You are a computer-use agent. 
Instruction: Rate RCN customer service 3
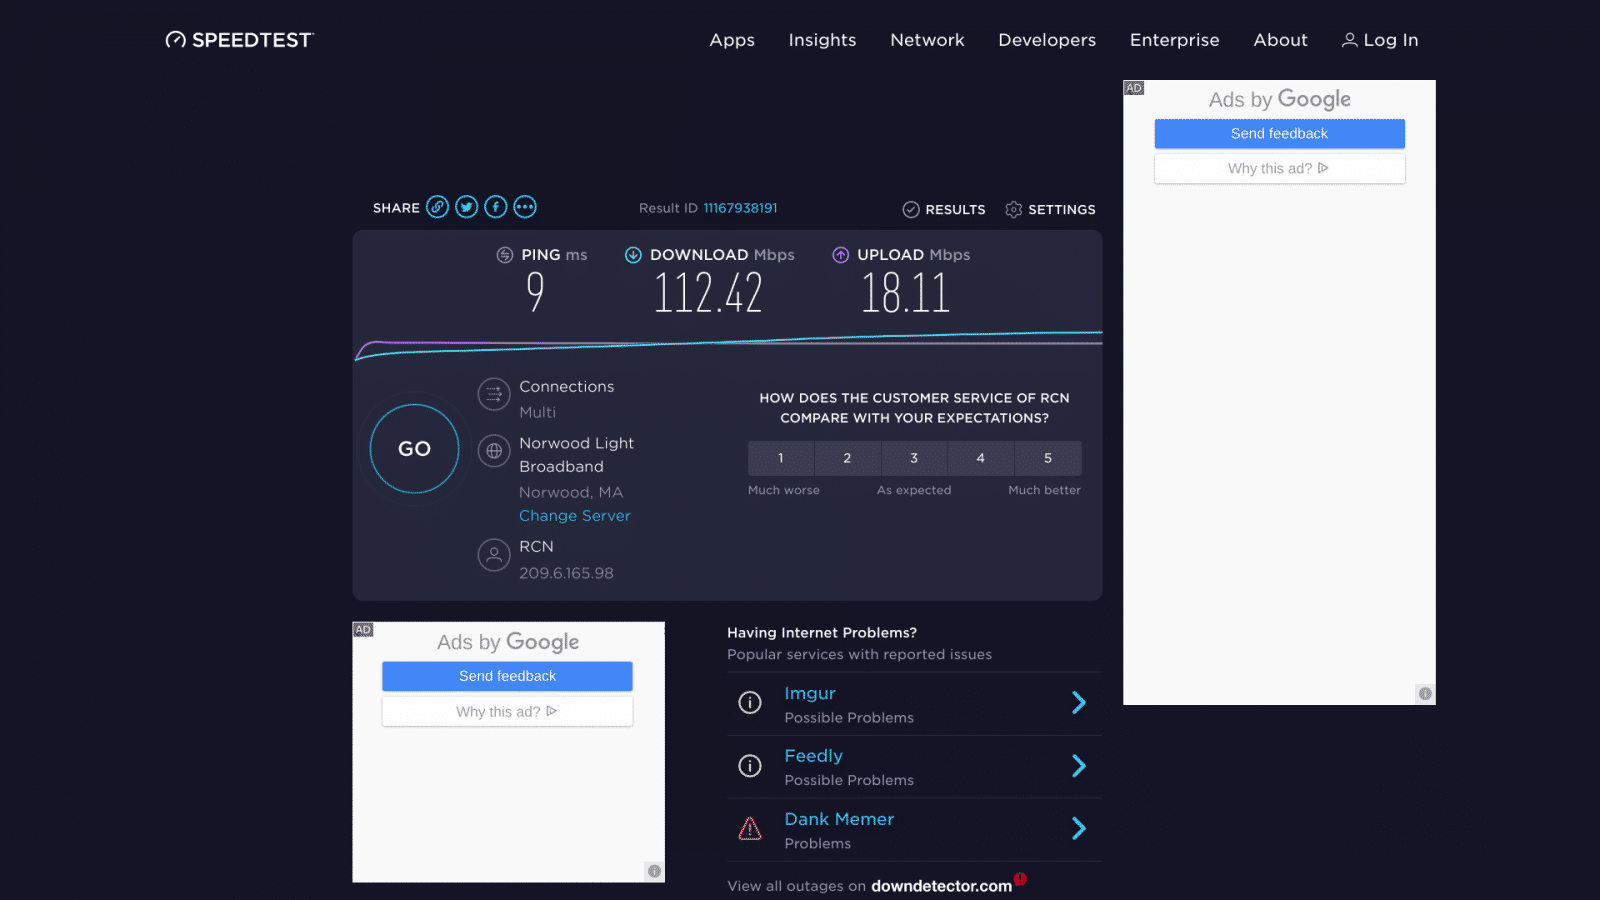pyautogui.click(x=914, y=458)
